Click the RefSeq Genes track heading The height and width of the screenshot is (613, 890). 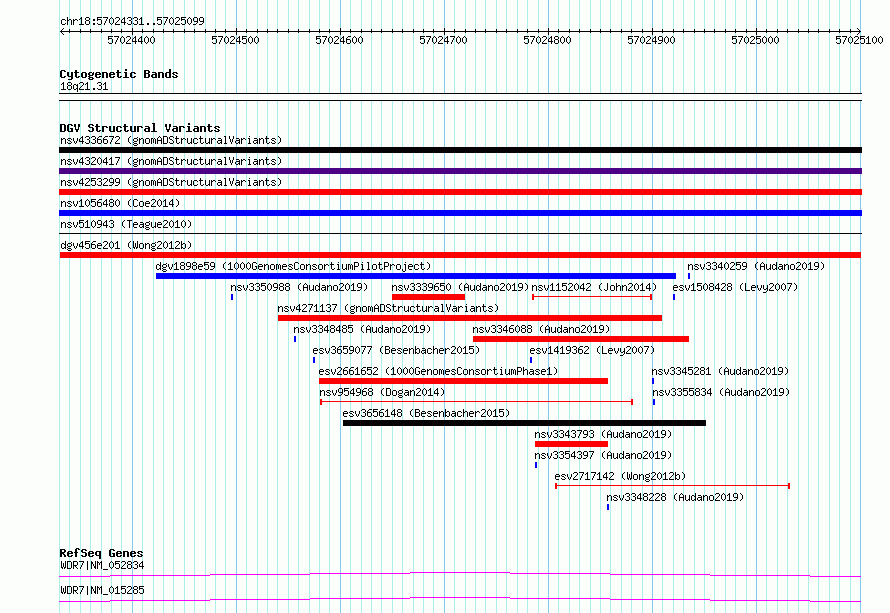pyautogui.click(x=101, y=553)
